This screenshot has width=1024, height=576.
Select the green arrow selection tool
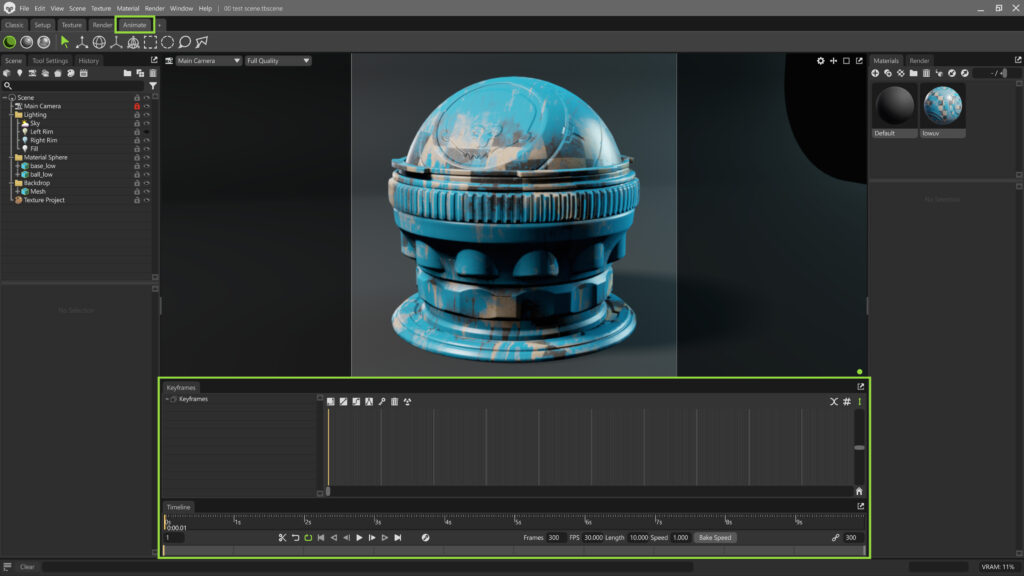[65, 42]
